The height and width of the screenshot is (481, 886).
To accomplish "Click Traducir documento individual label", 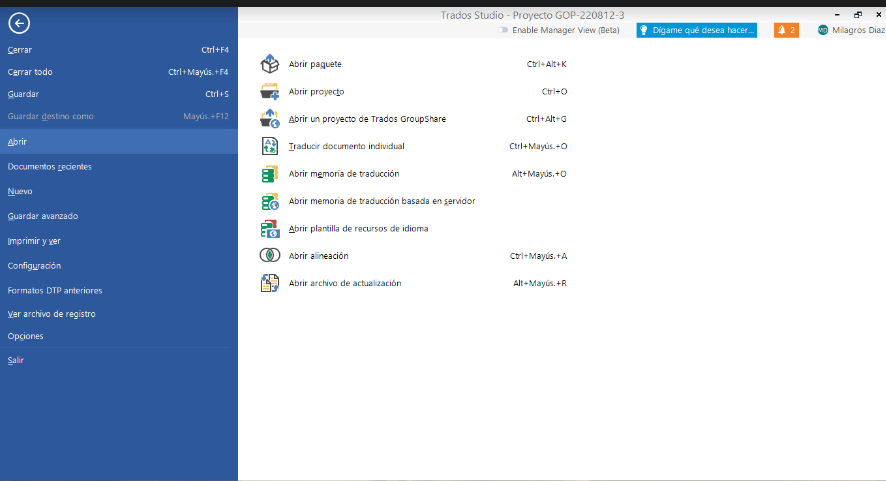I will [x=346, y=146].
